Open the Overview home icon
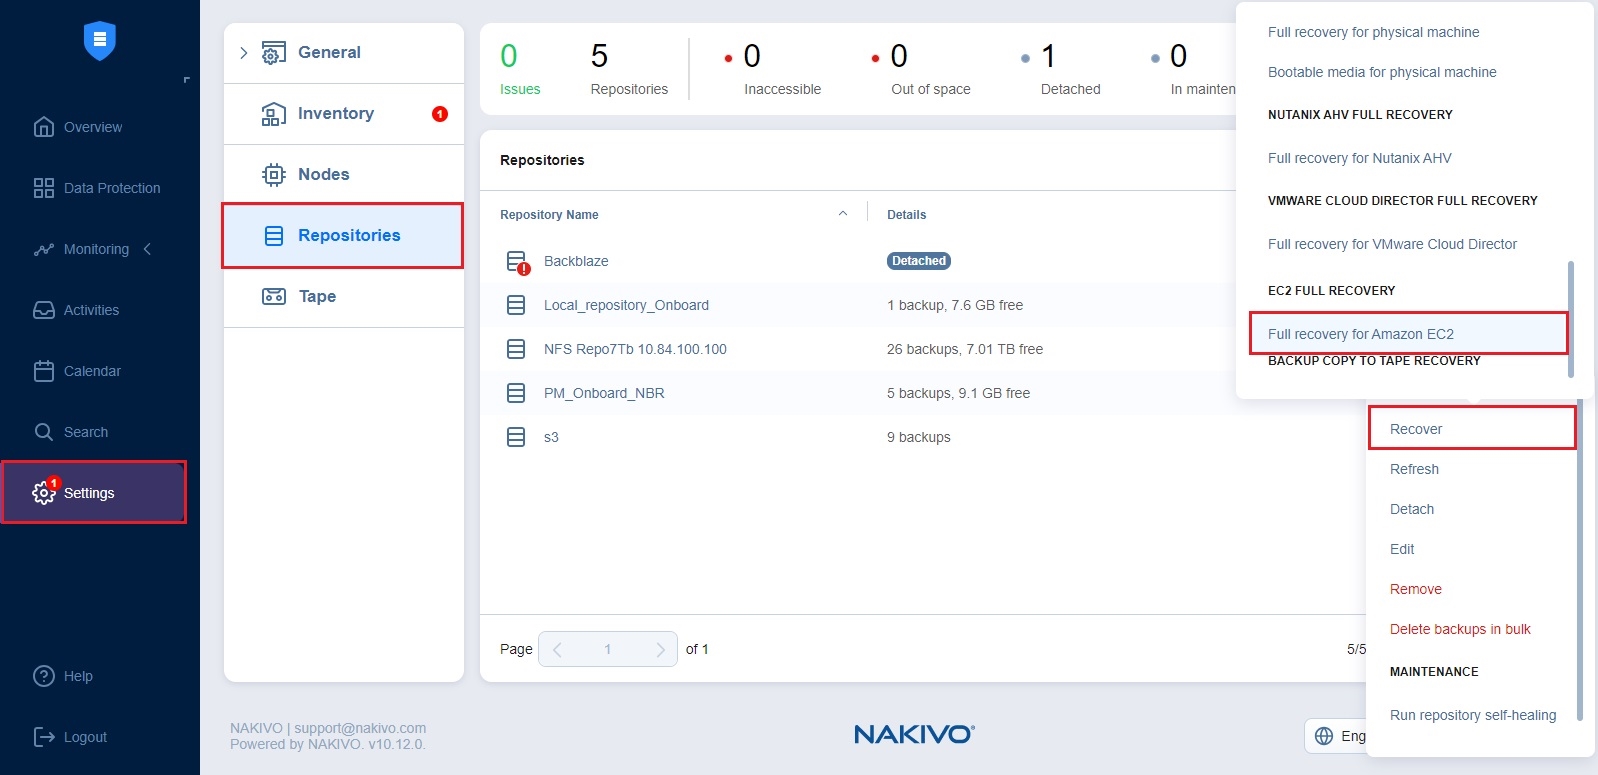 (44, 127)
